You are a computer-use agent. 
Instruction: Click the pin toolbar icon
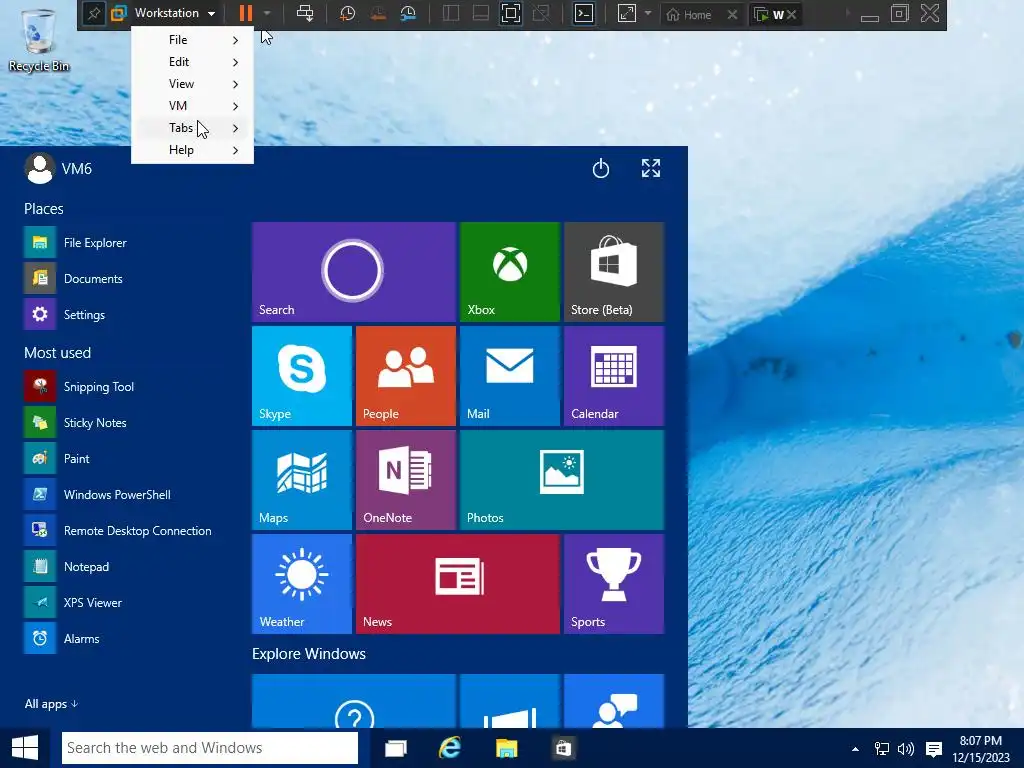(x=93, y=13)
